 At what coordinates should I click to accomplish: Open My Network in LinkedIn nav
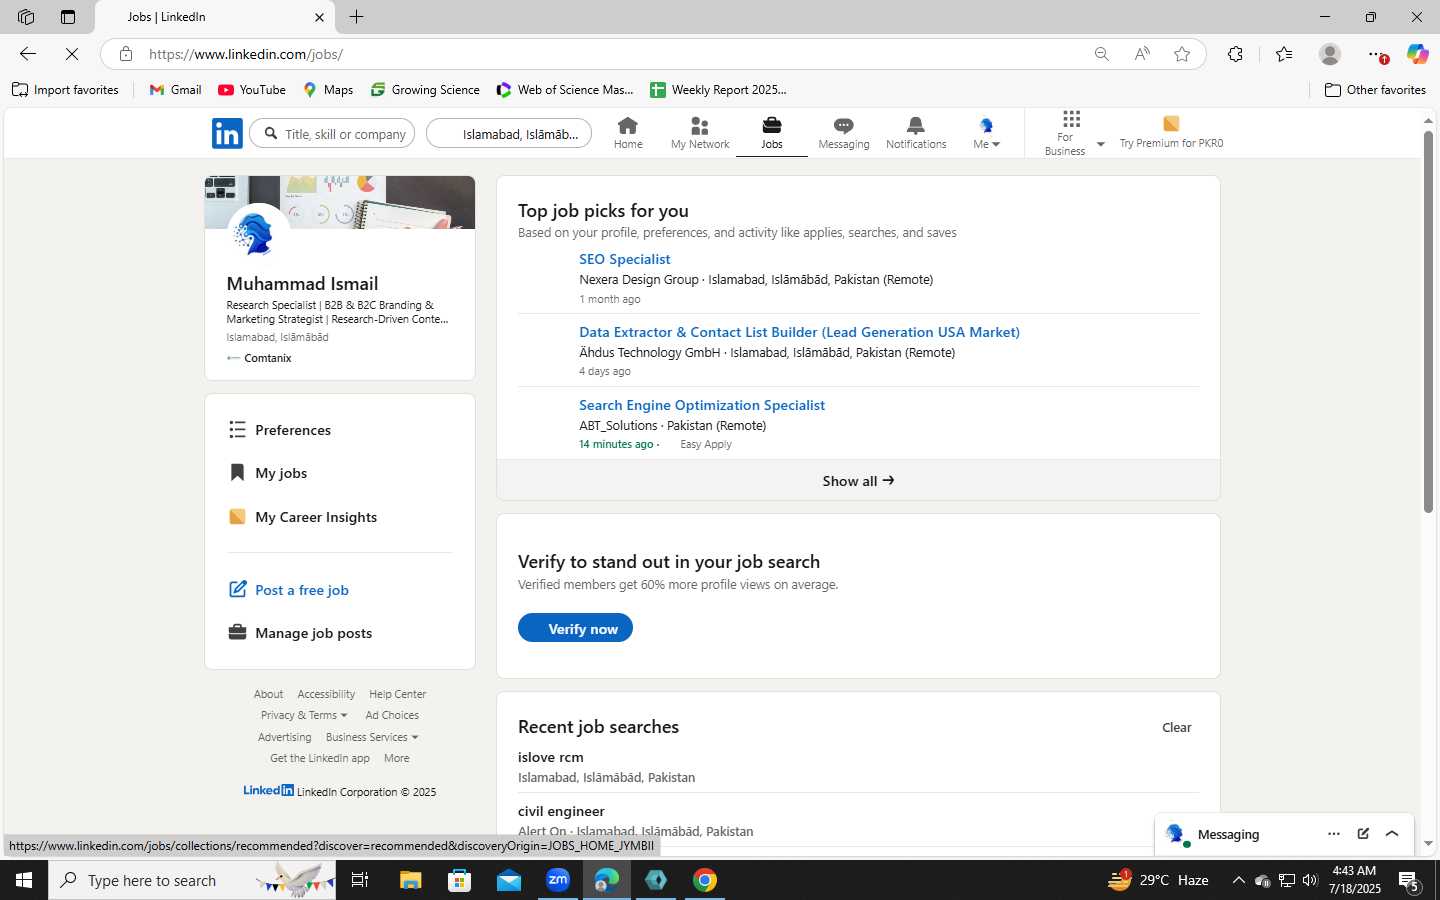tap(700, 133)
